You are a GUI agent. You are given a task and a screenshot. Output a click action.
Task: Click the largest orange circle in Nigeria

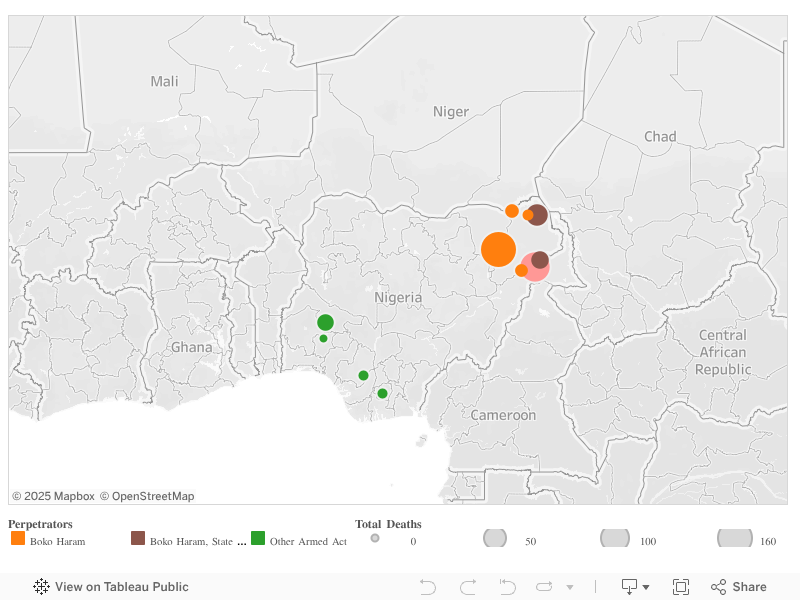click(498, 249)
